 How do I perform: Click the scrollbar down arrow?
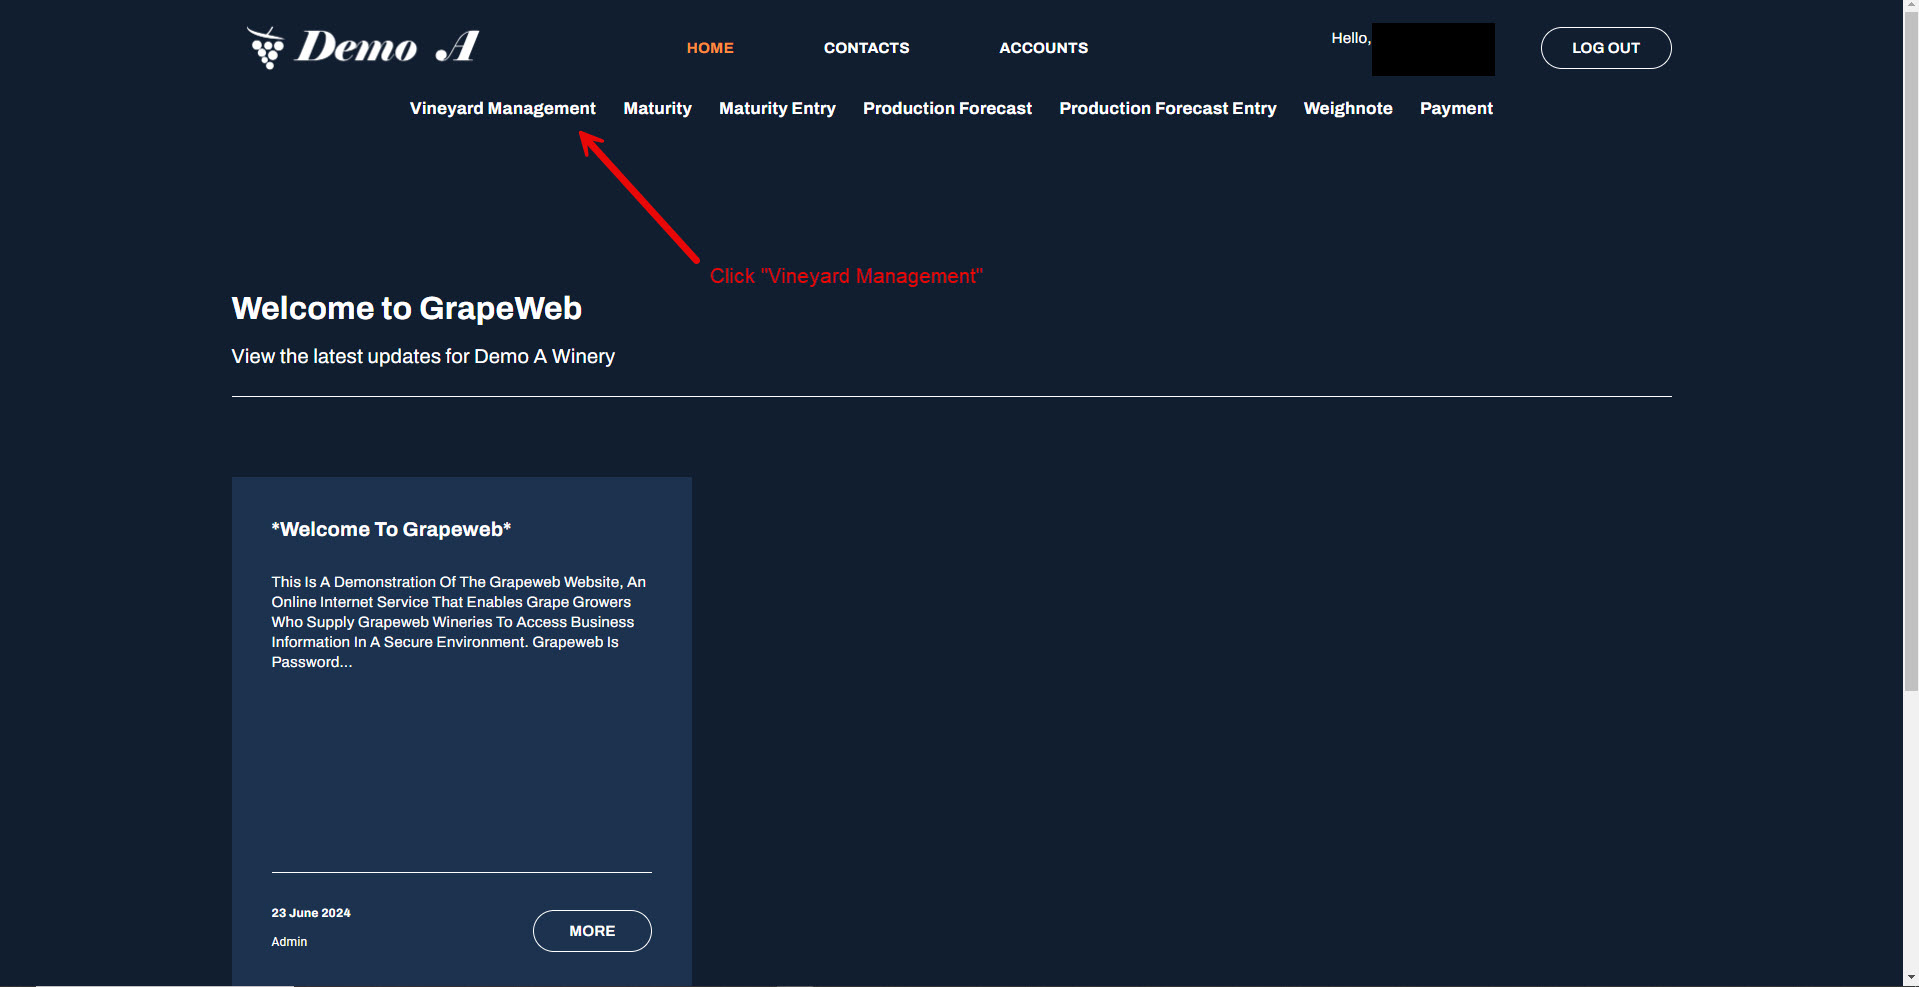point(1911,979)
